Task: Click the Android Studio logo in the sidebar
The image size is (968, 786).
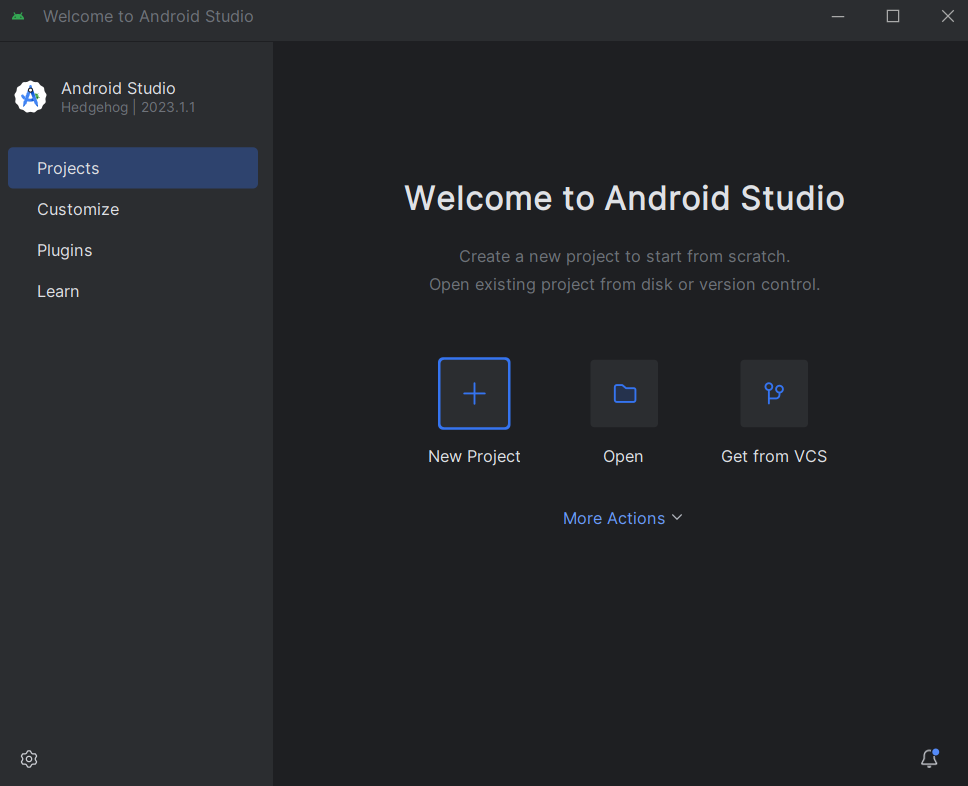Action: (x=31, y=97)
